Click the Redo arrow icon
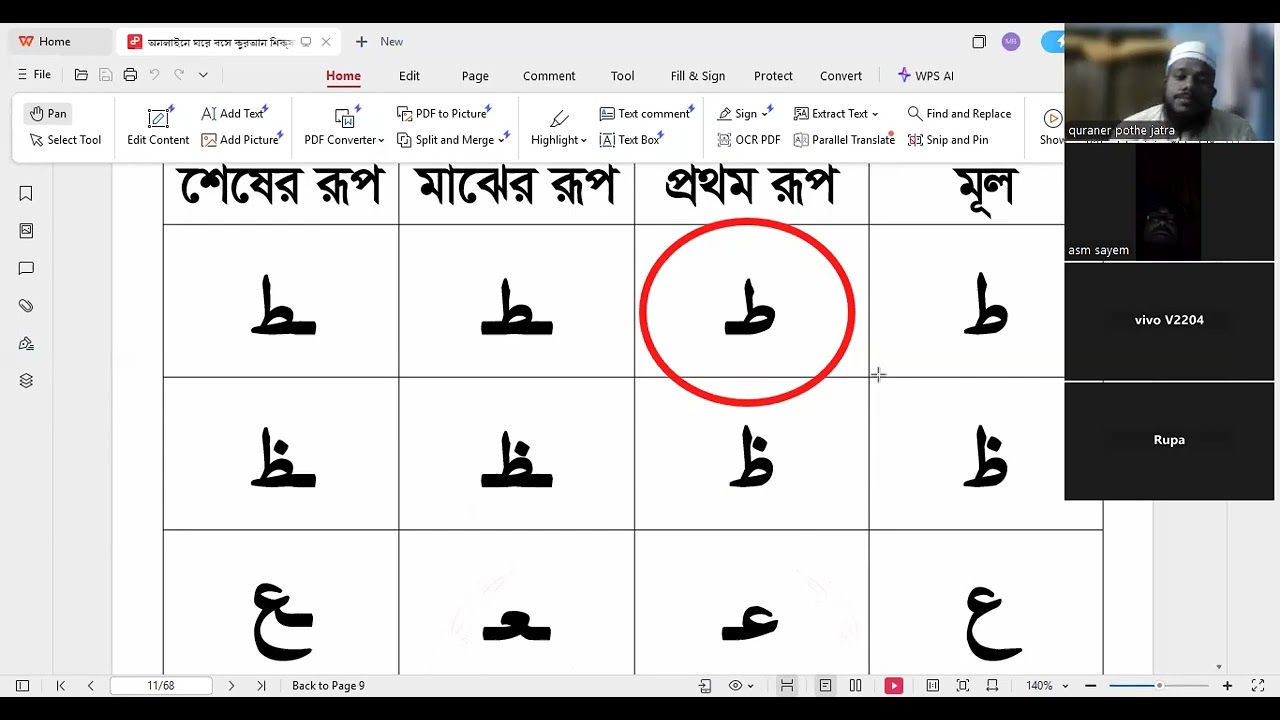The image size is (1280, 720). pos(179,75)
